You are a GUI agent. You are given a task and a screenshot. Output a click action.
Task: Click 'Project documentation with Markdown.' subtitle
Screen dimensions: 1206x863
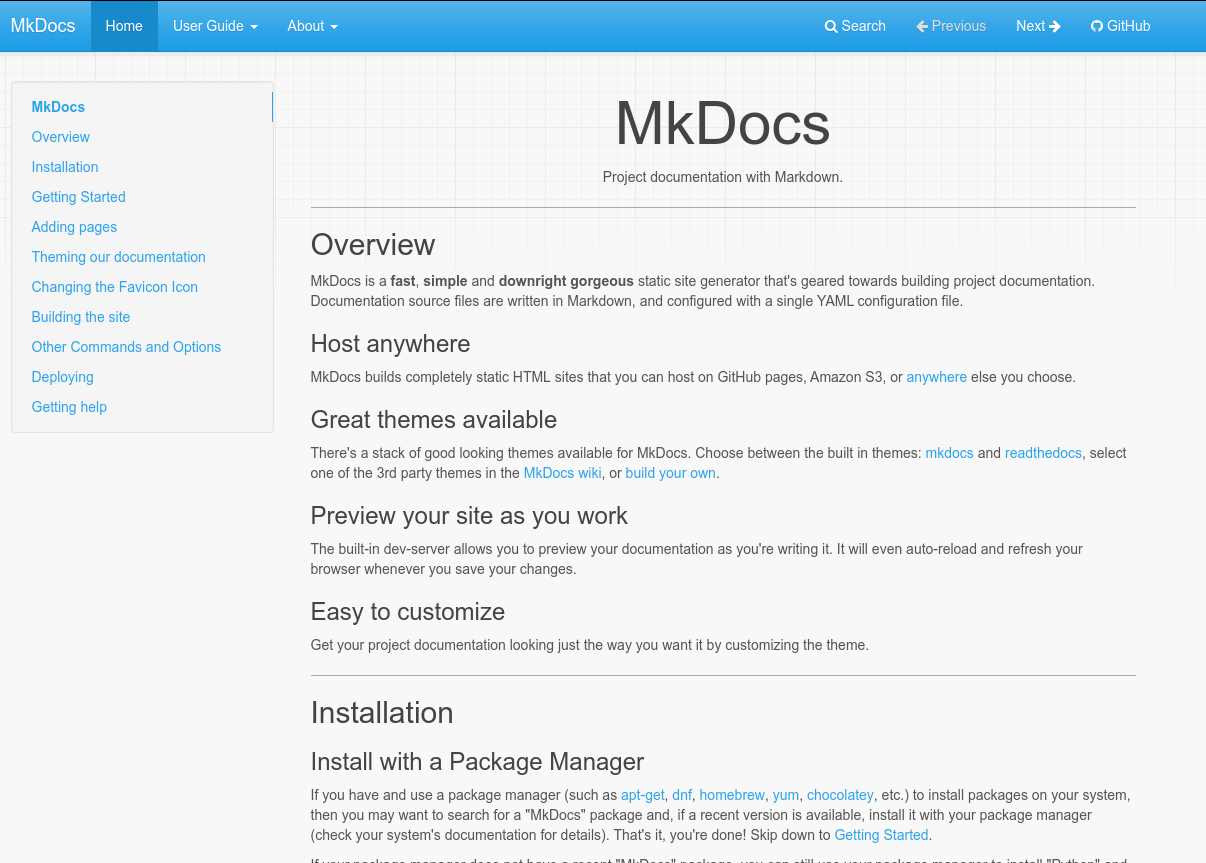tap(723, 177)
